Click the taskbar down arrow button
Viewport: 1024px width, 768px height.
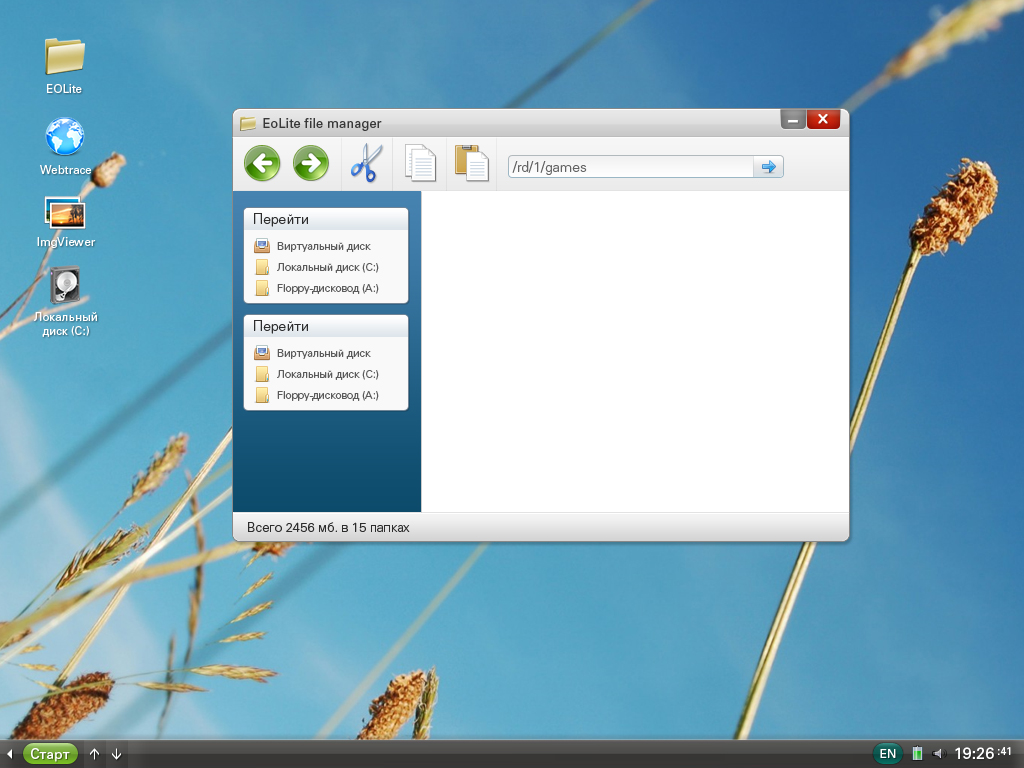[116, 754]
